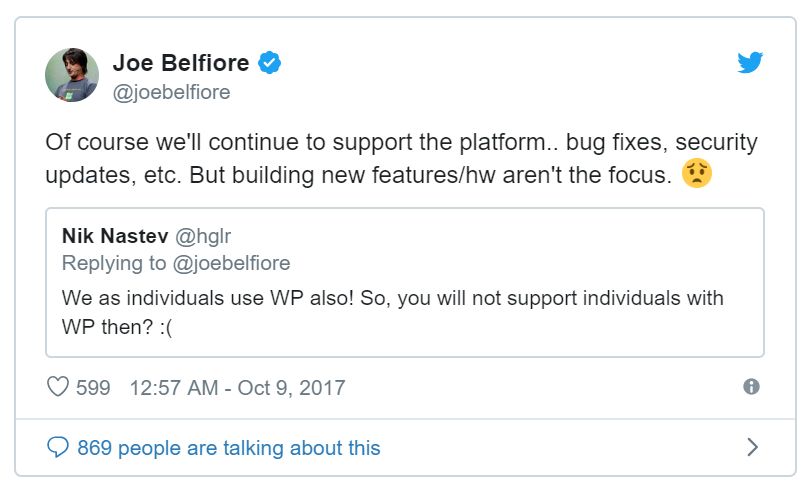
Task: Click the Twitter bird logo
Action: 750,63
